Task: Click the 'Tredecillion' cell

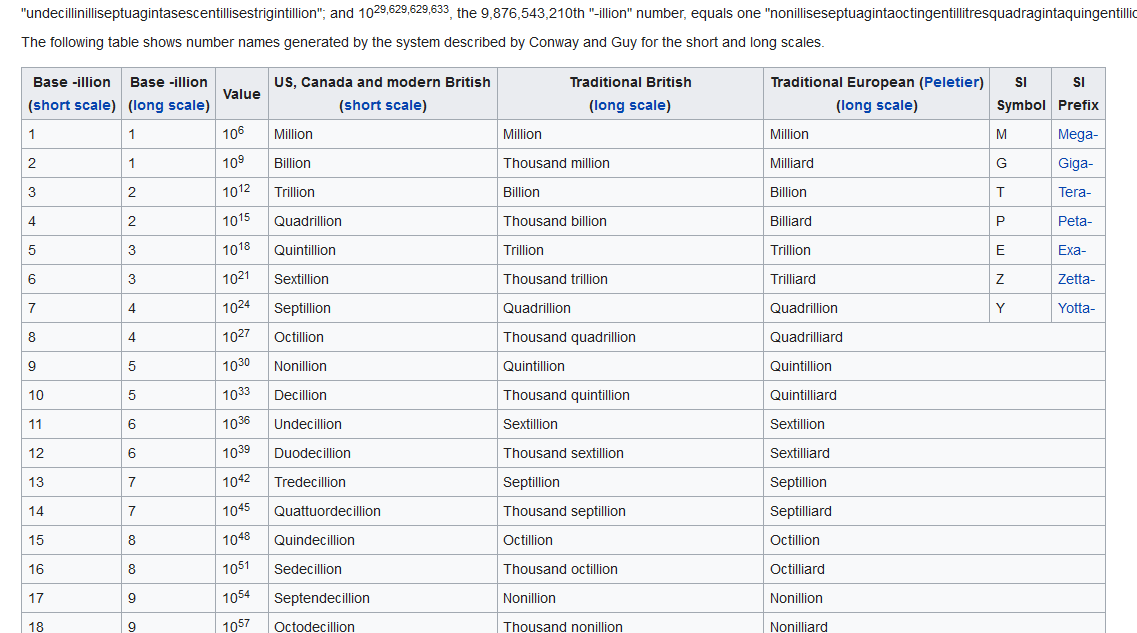Action: pos(383,482)
